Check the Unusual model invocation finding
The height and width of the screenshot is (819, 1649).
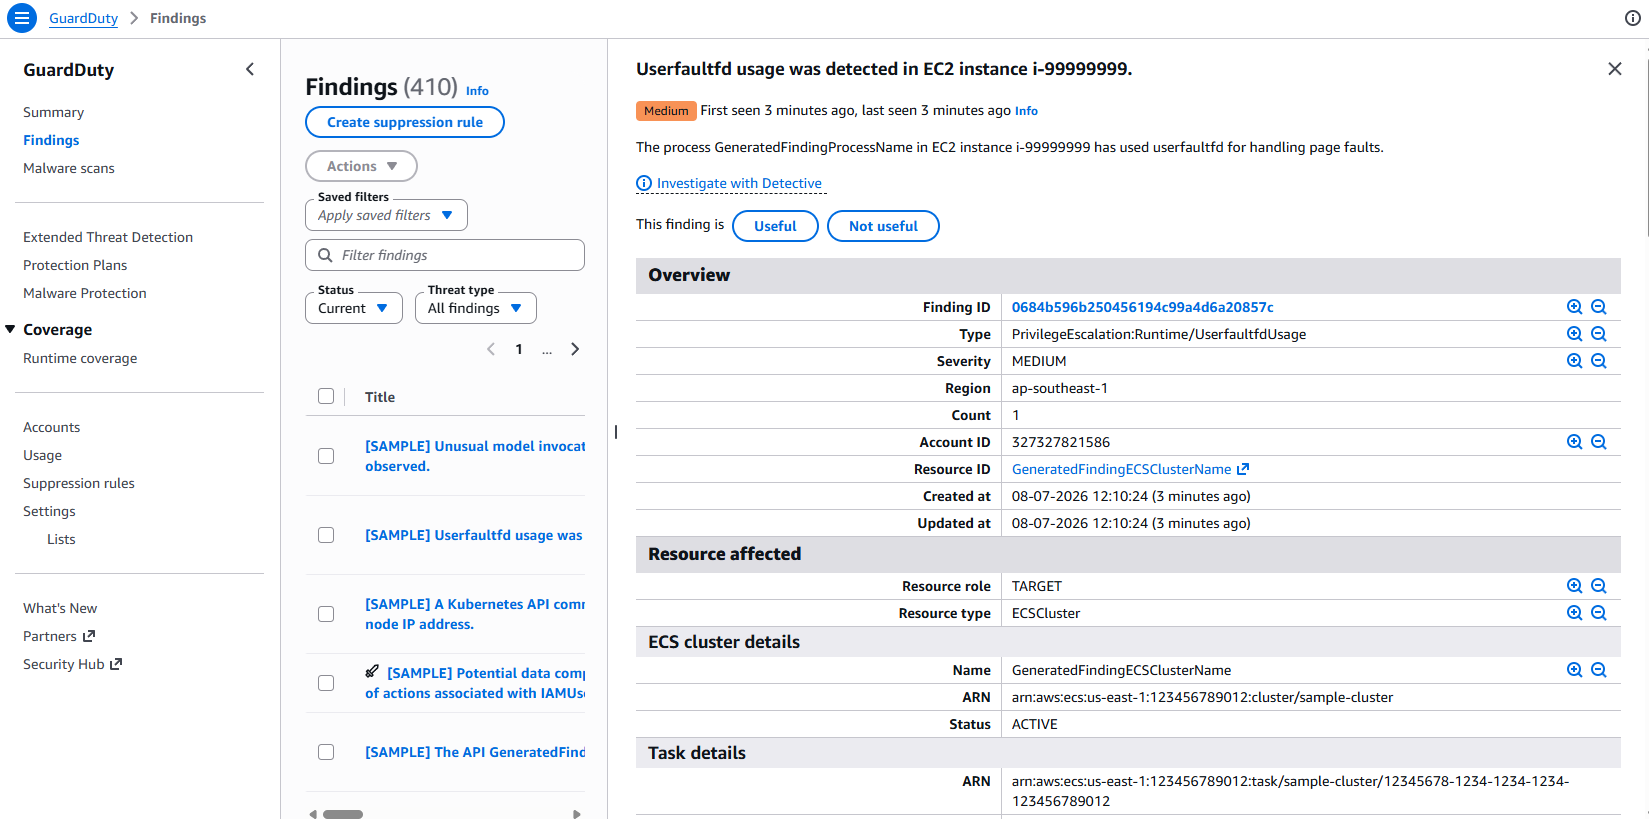click(x=326, y=456)
